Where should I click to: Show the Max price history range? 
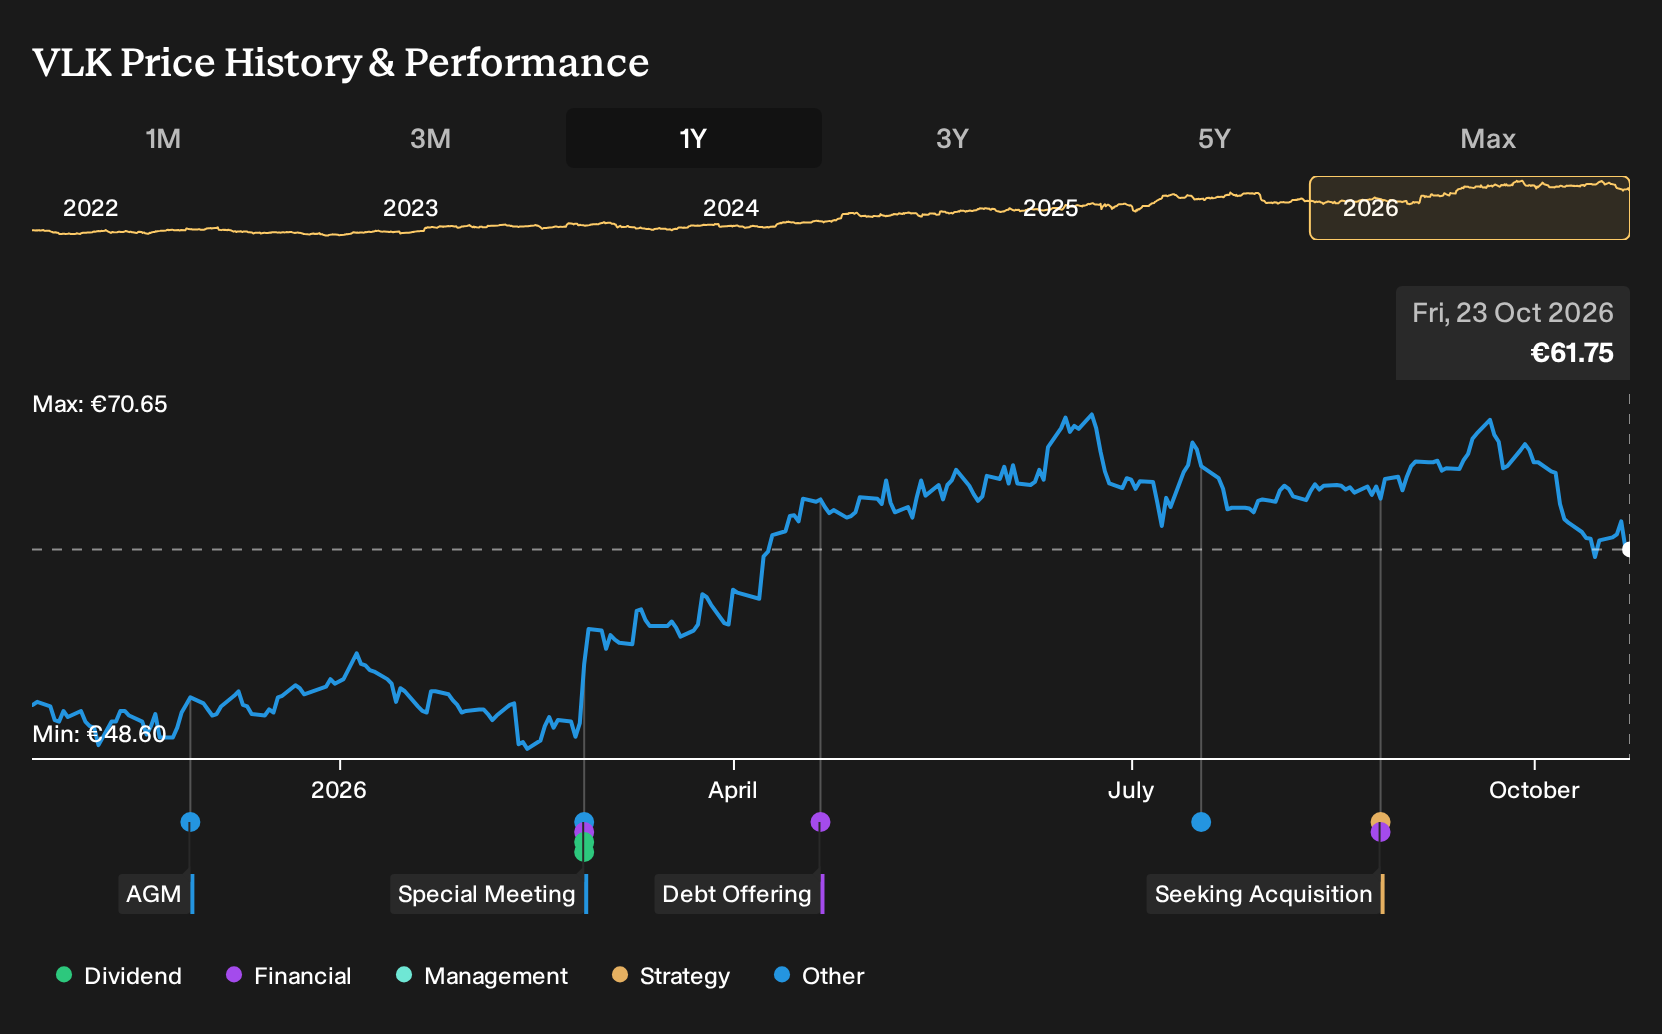(x=1488, y=139)
